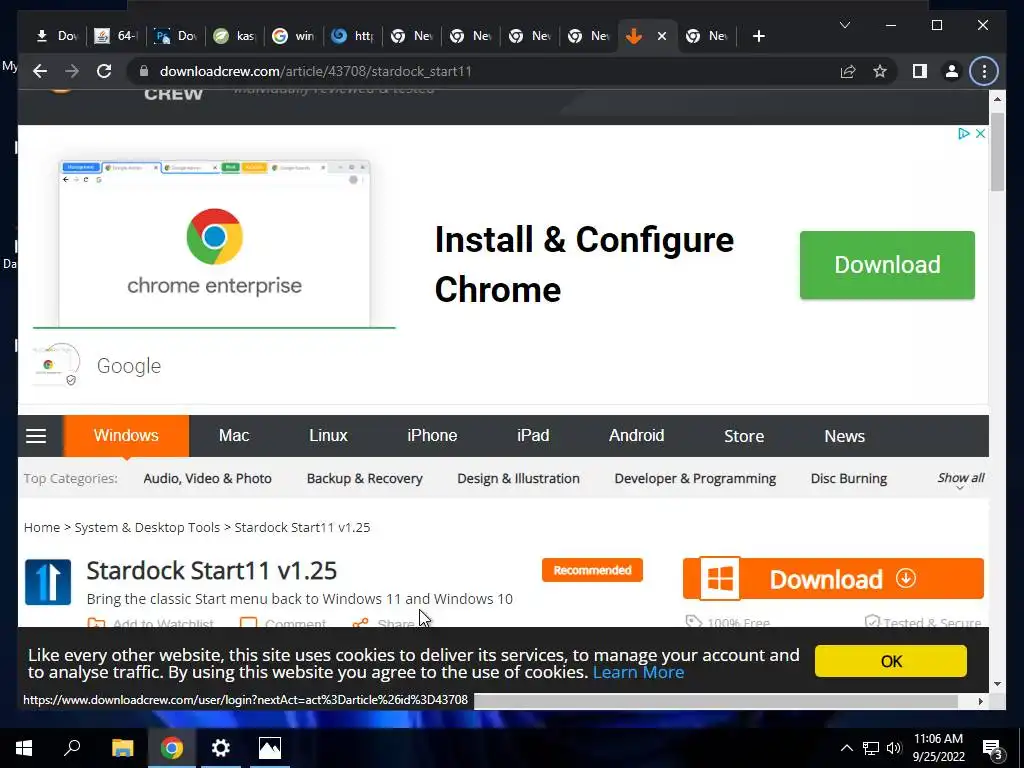
Task: Open the Store section
Action: click(744, 436)
